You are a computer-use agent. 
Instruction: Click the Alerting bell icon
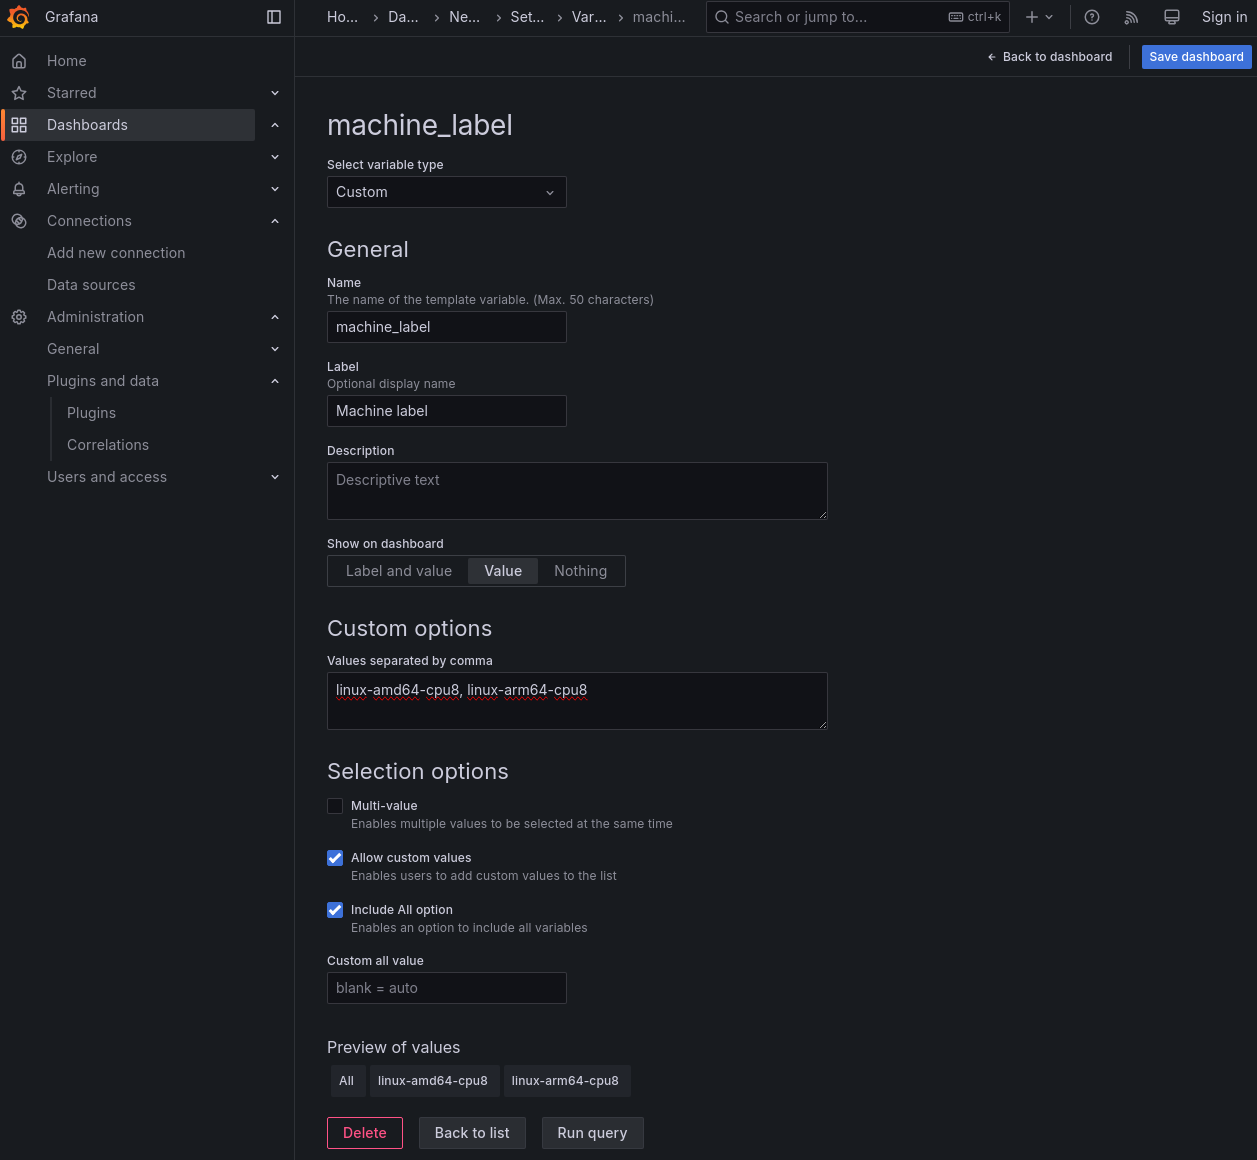[x=19, y=189]
